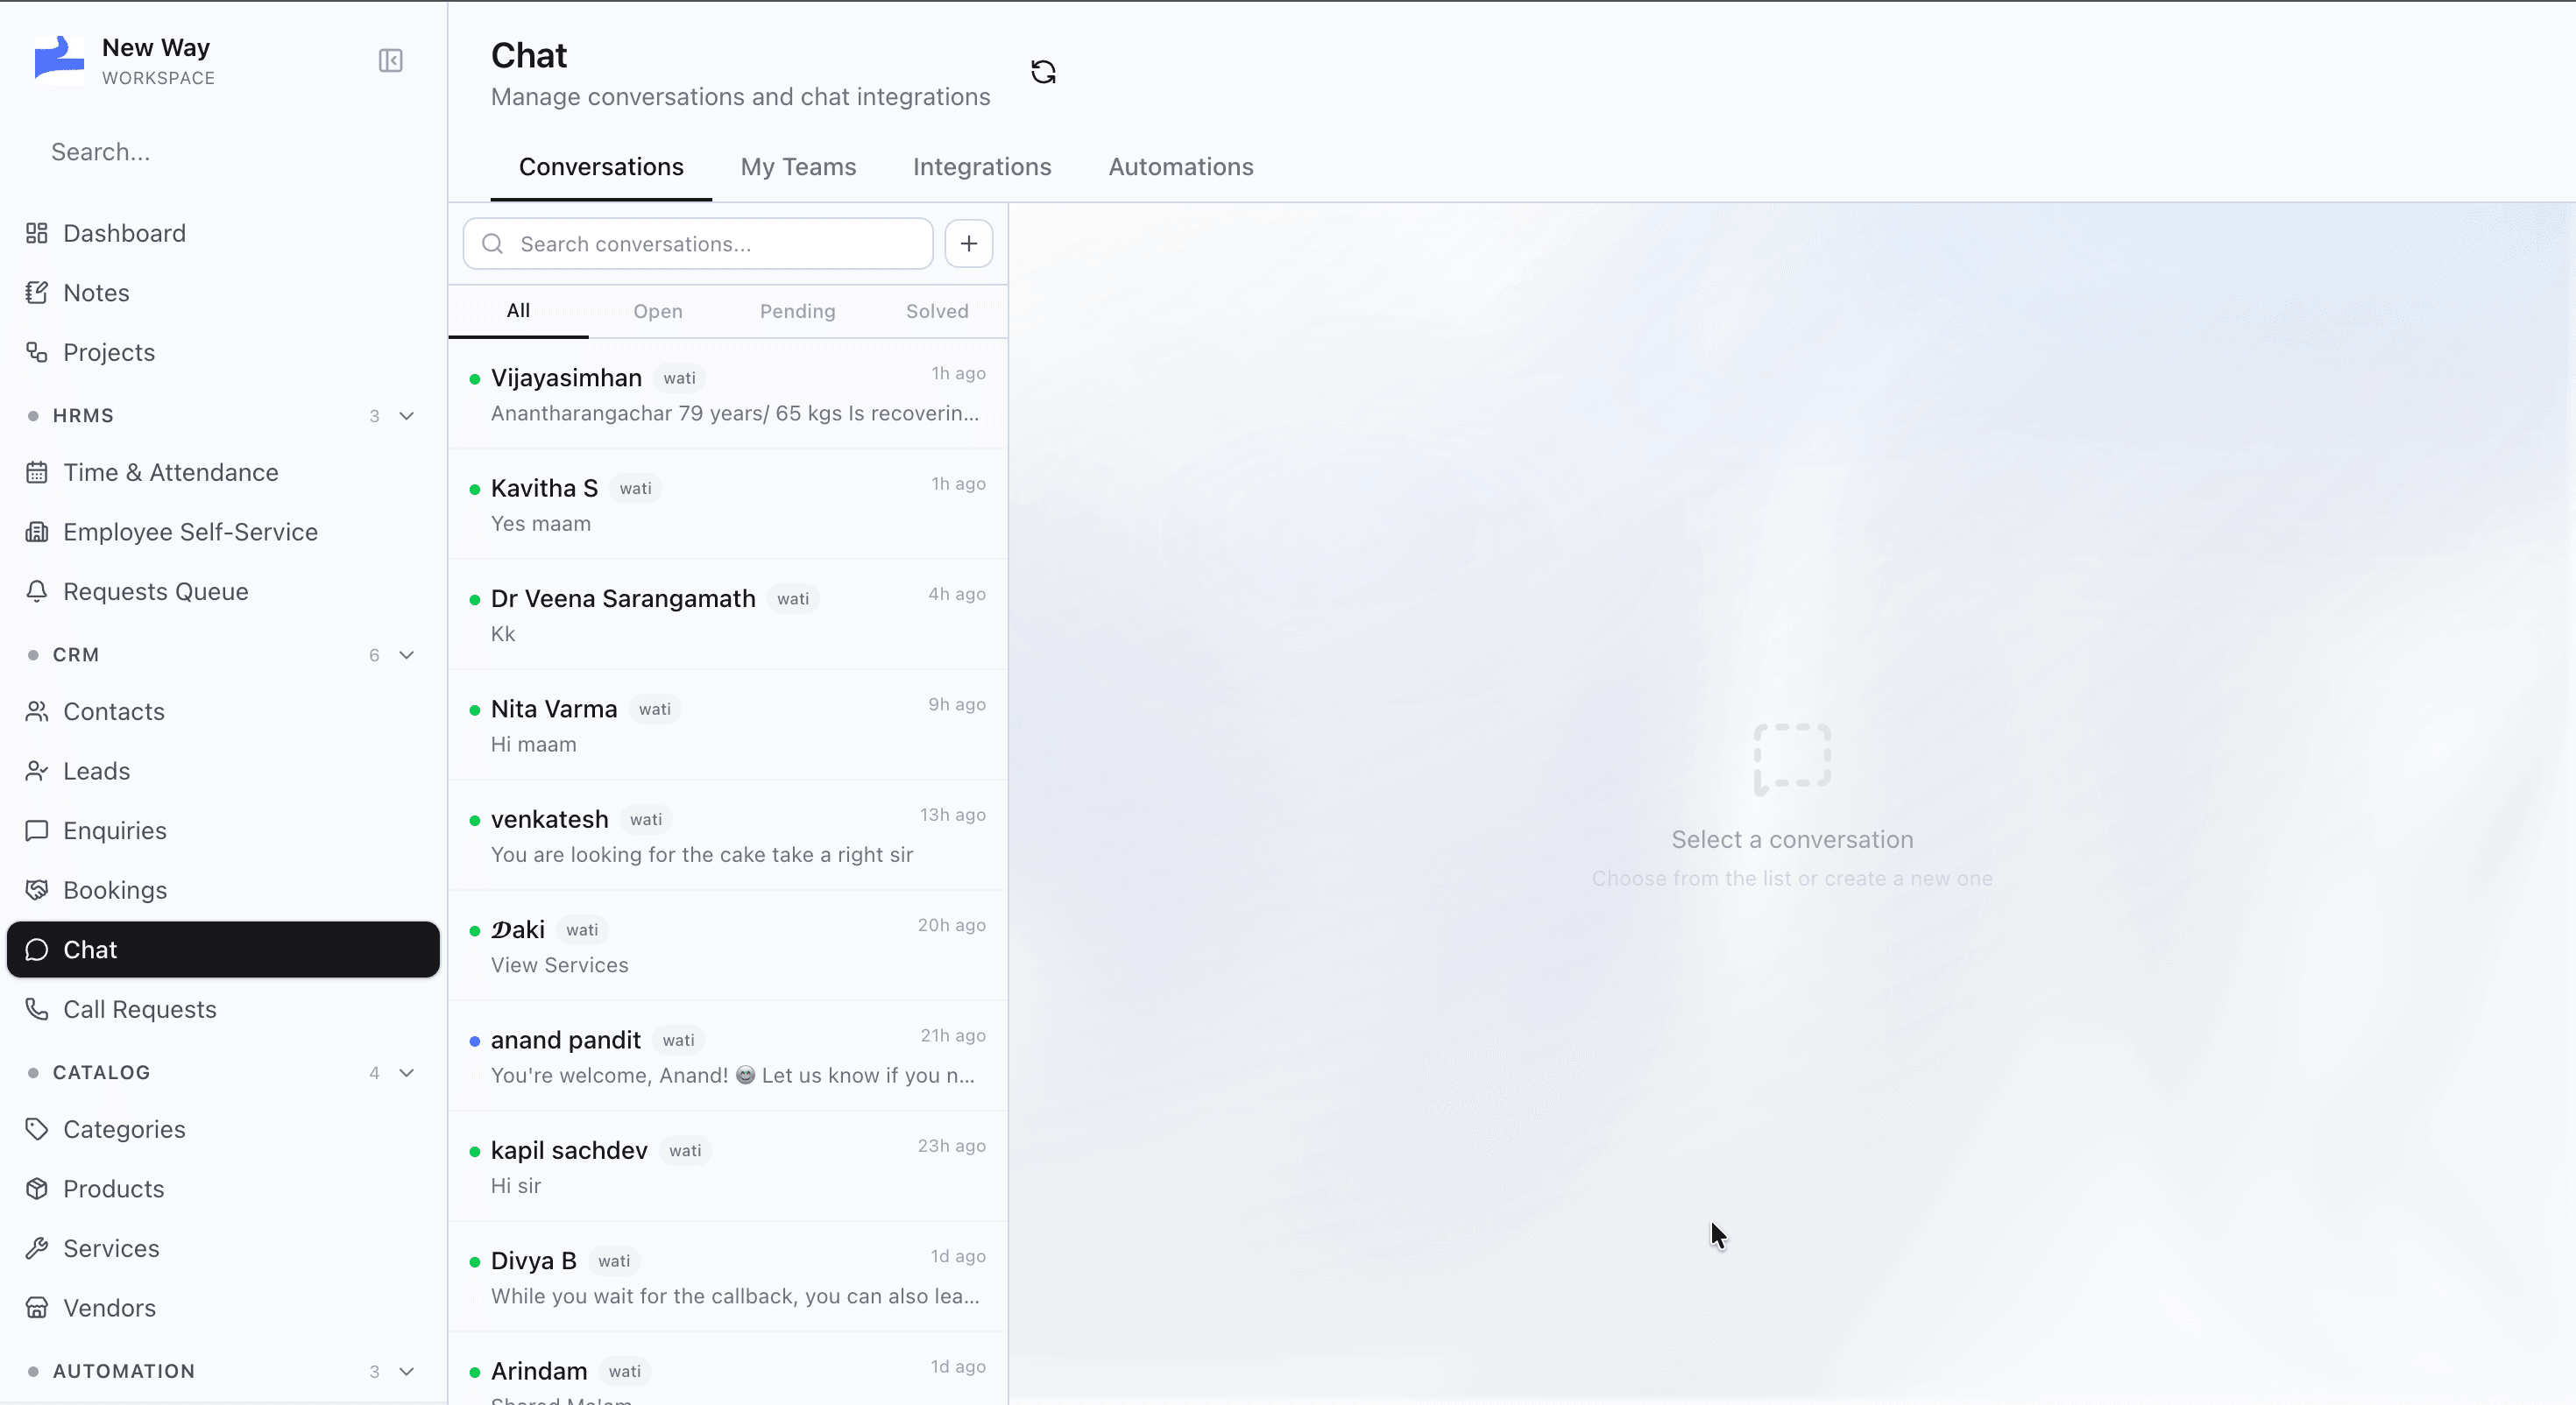Click the plus new conversation button

pyautogui.click(x=968, y=244)
